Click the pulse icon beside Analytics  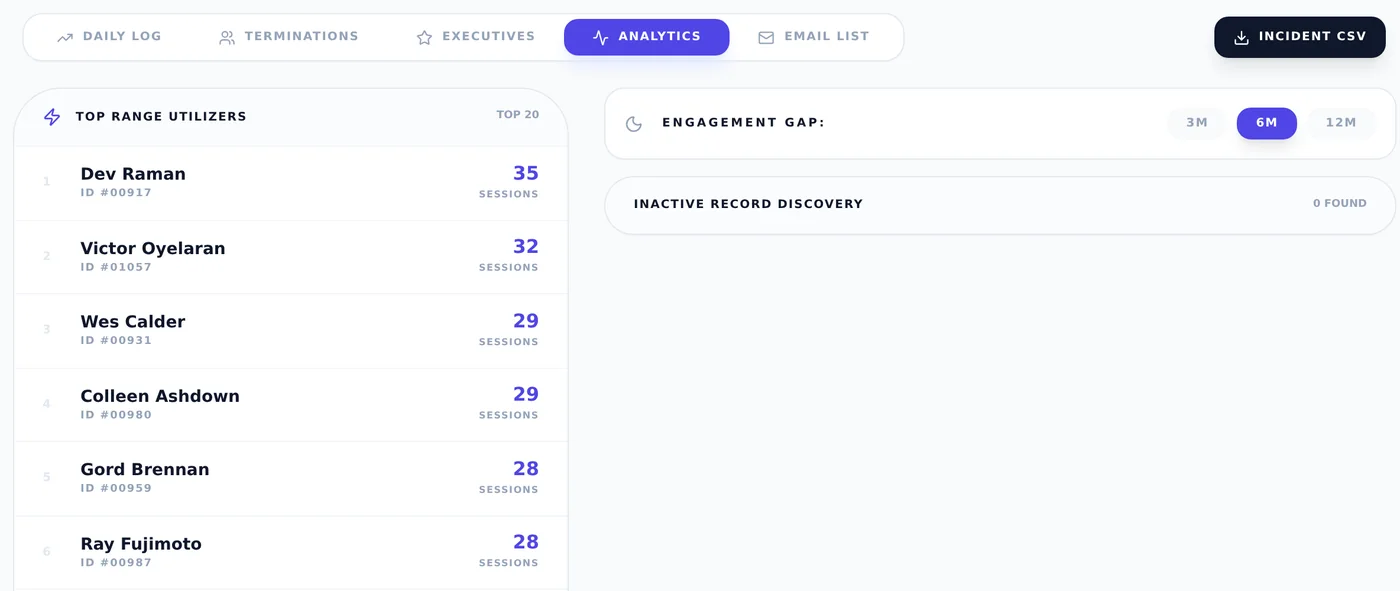[x=600, y=37]
